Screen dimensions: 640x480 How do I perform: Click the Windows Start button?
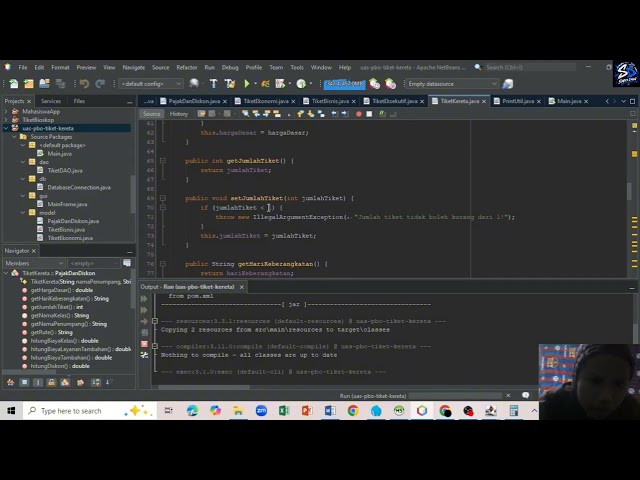point(11,411)
